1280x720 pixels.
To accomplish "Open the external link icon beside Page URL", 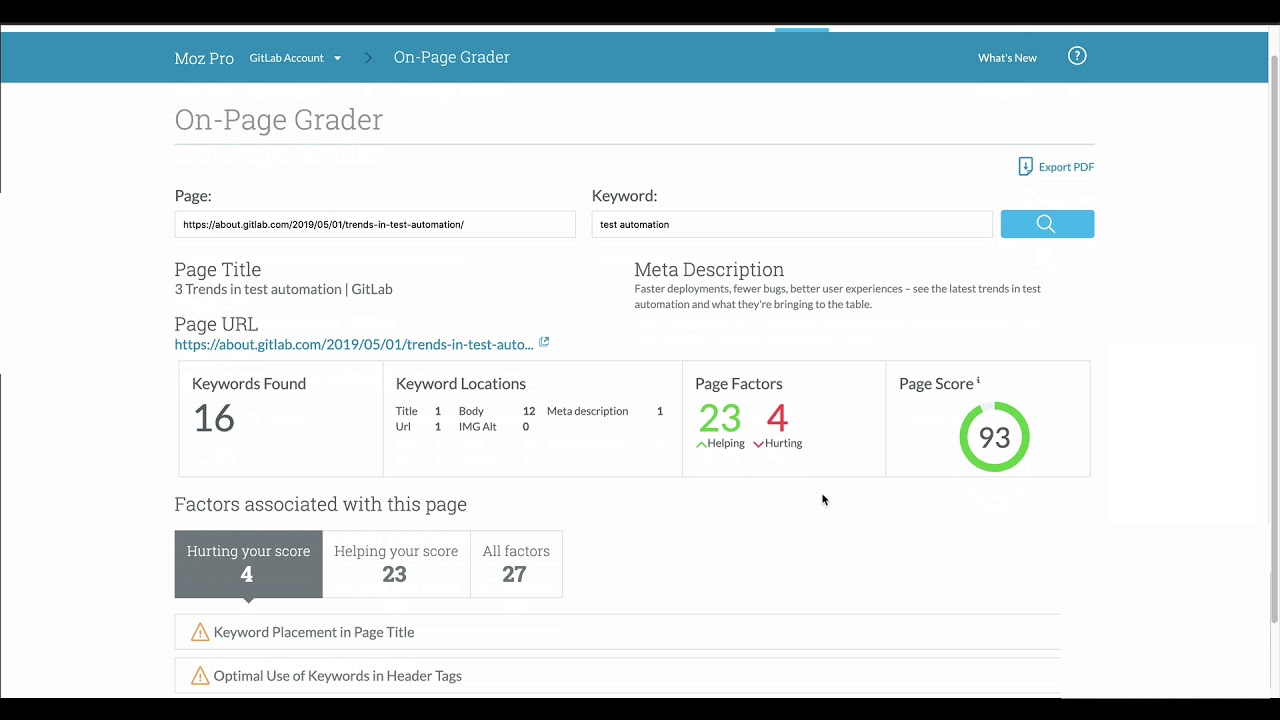I will point(544,342).
